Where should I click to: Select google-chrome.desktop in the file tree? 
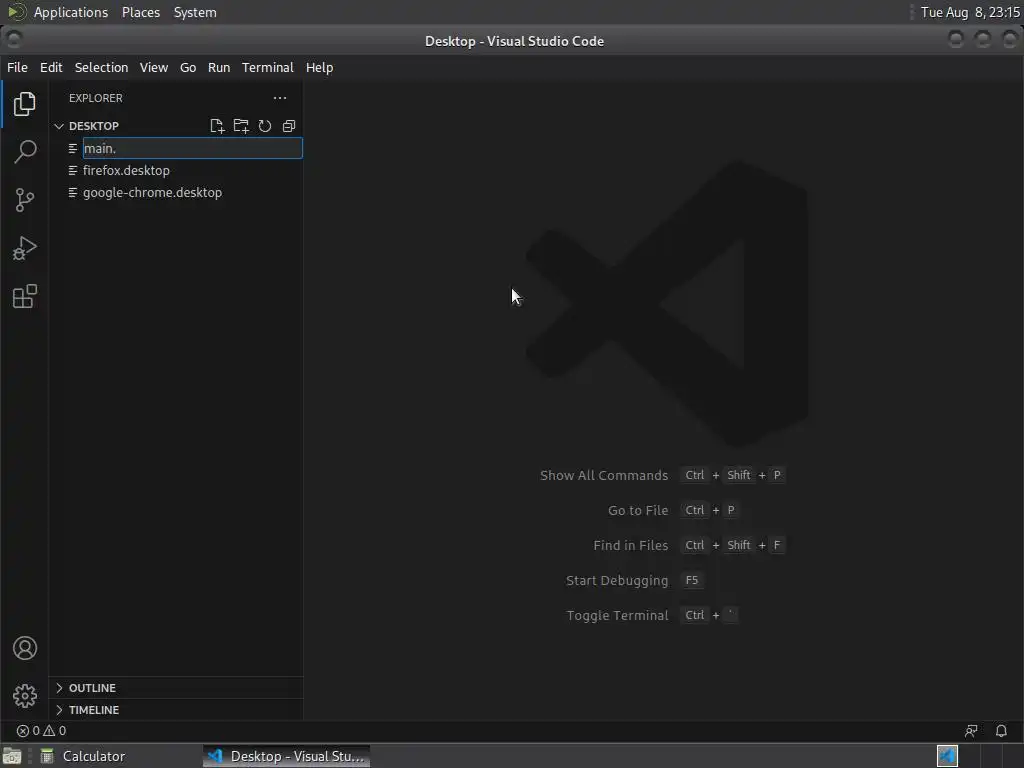pyautogui.click(x=152, y=193)
